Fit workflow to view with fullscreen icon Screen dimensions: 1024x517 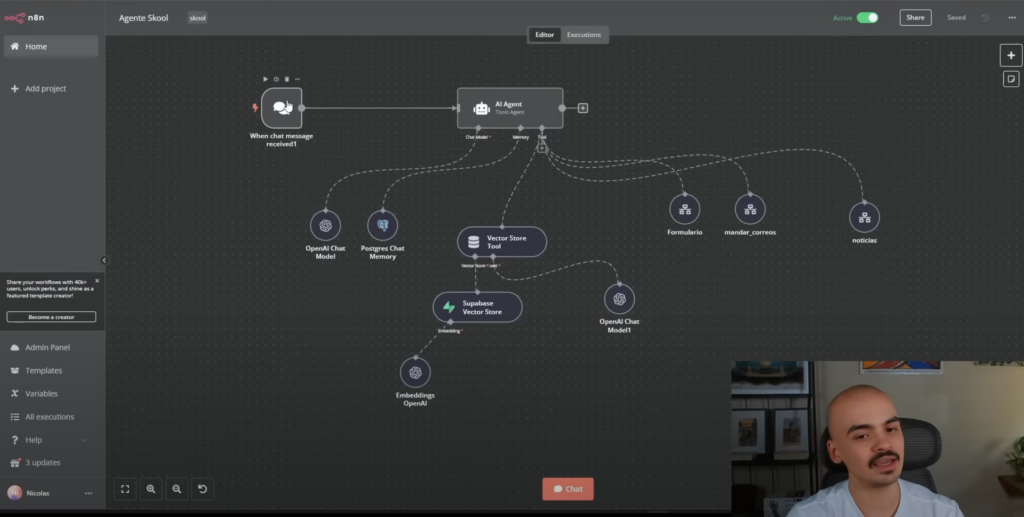coord(125,489)
